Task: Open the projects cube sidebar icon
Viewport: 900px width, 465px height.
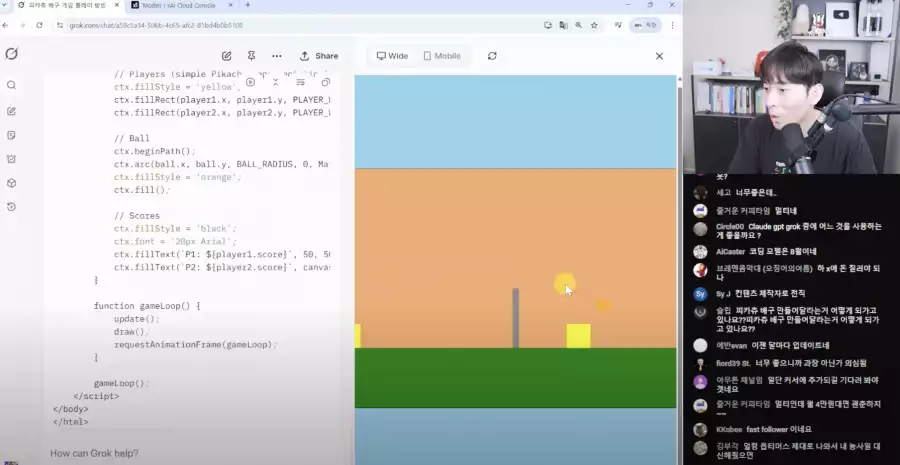Action: (11, 183)
